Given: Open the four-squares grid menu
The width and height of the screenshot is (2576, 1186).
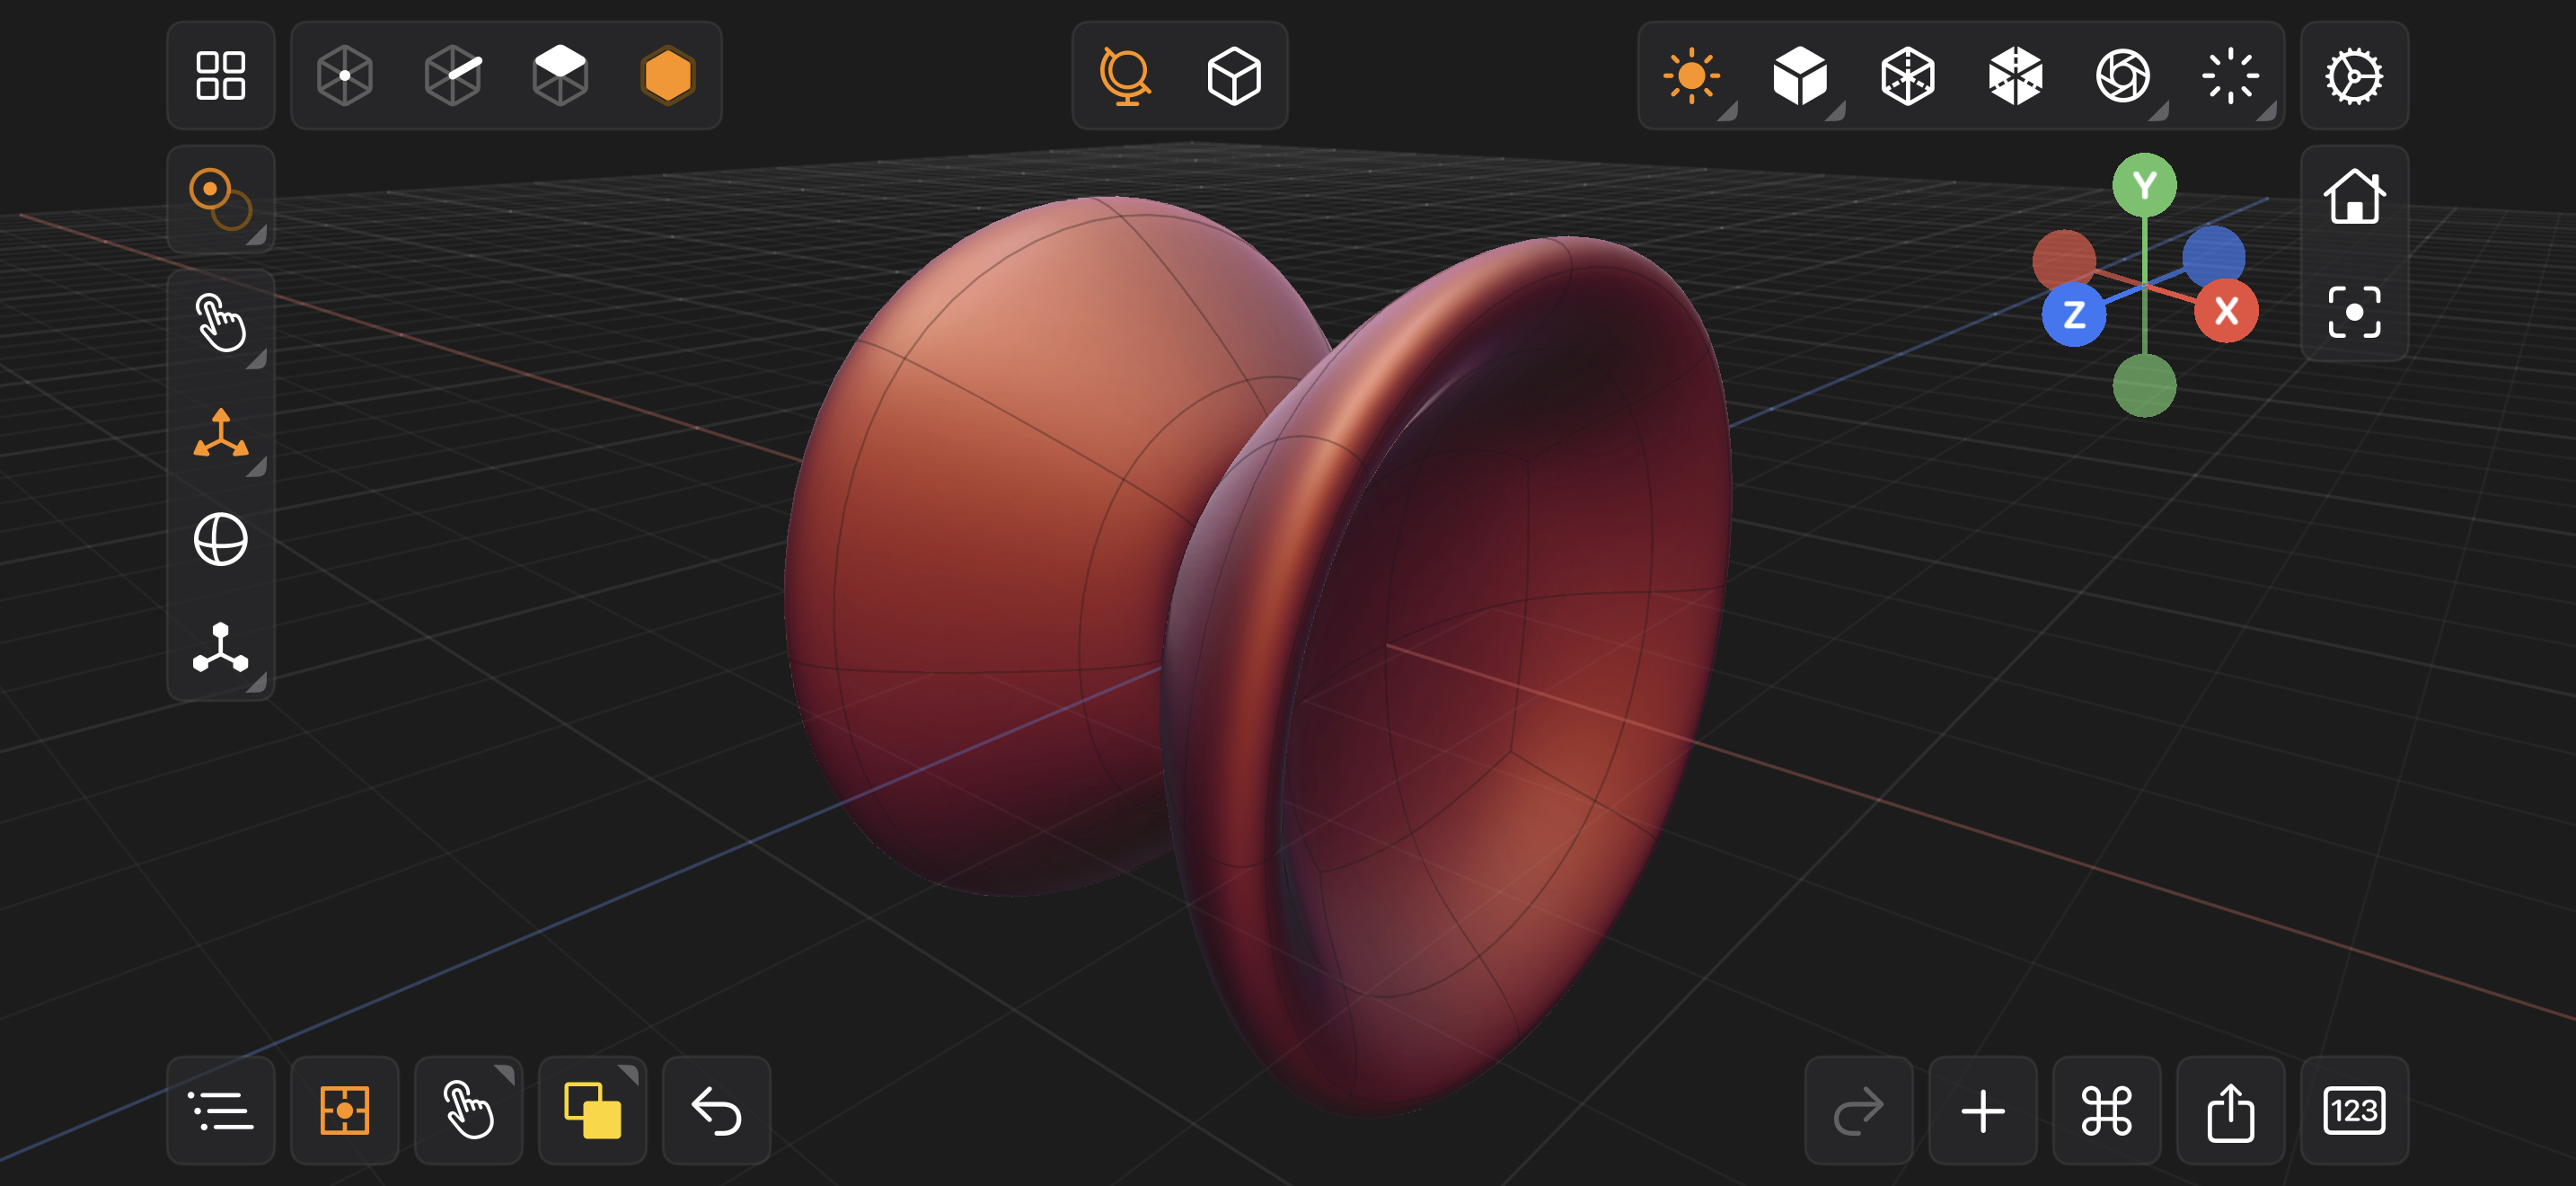Looking at the screenshot, I should pyautogui.click(x=220, y=76).
